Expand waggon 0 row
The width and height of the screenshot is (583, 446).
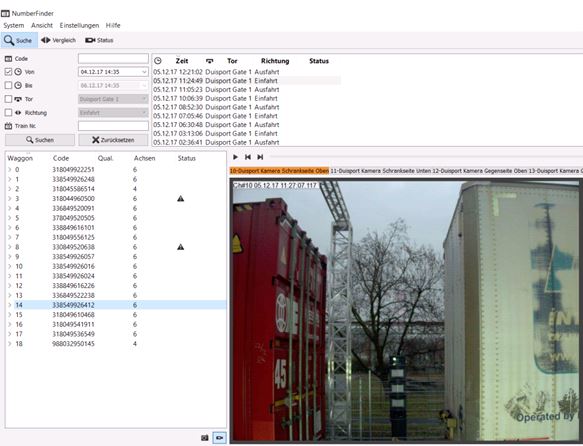coord(10,169)
